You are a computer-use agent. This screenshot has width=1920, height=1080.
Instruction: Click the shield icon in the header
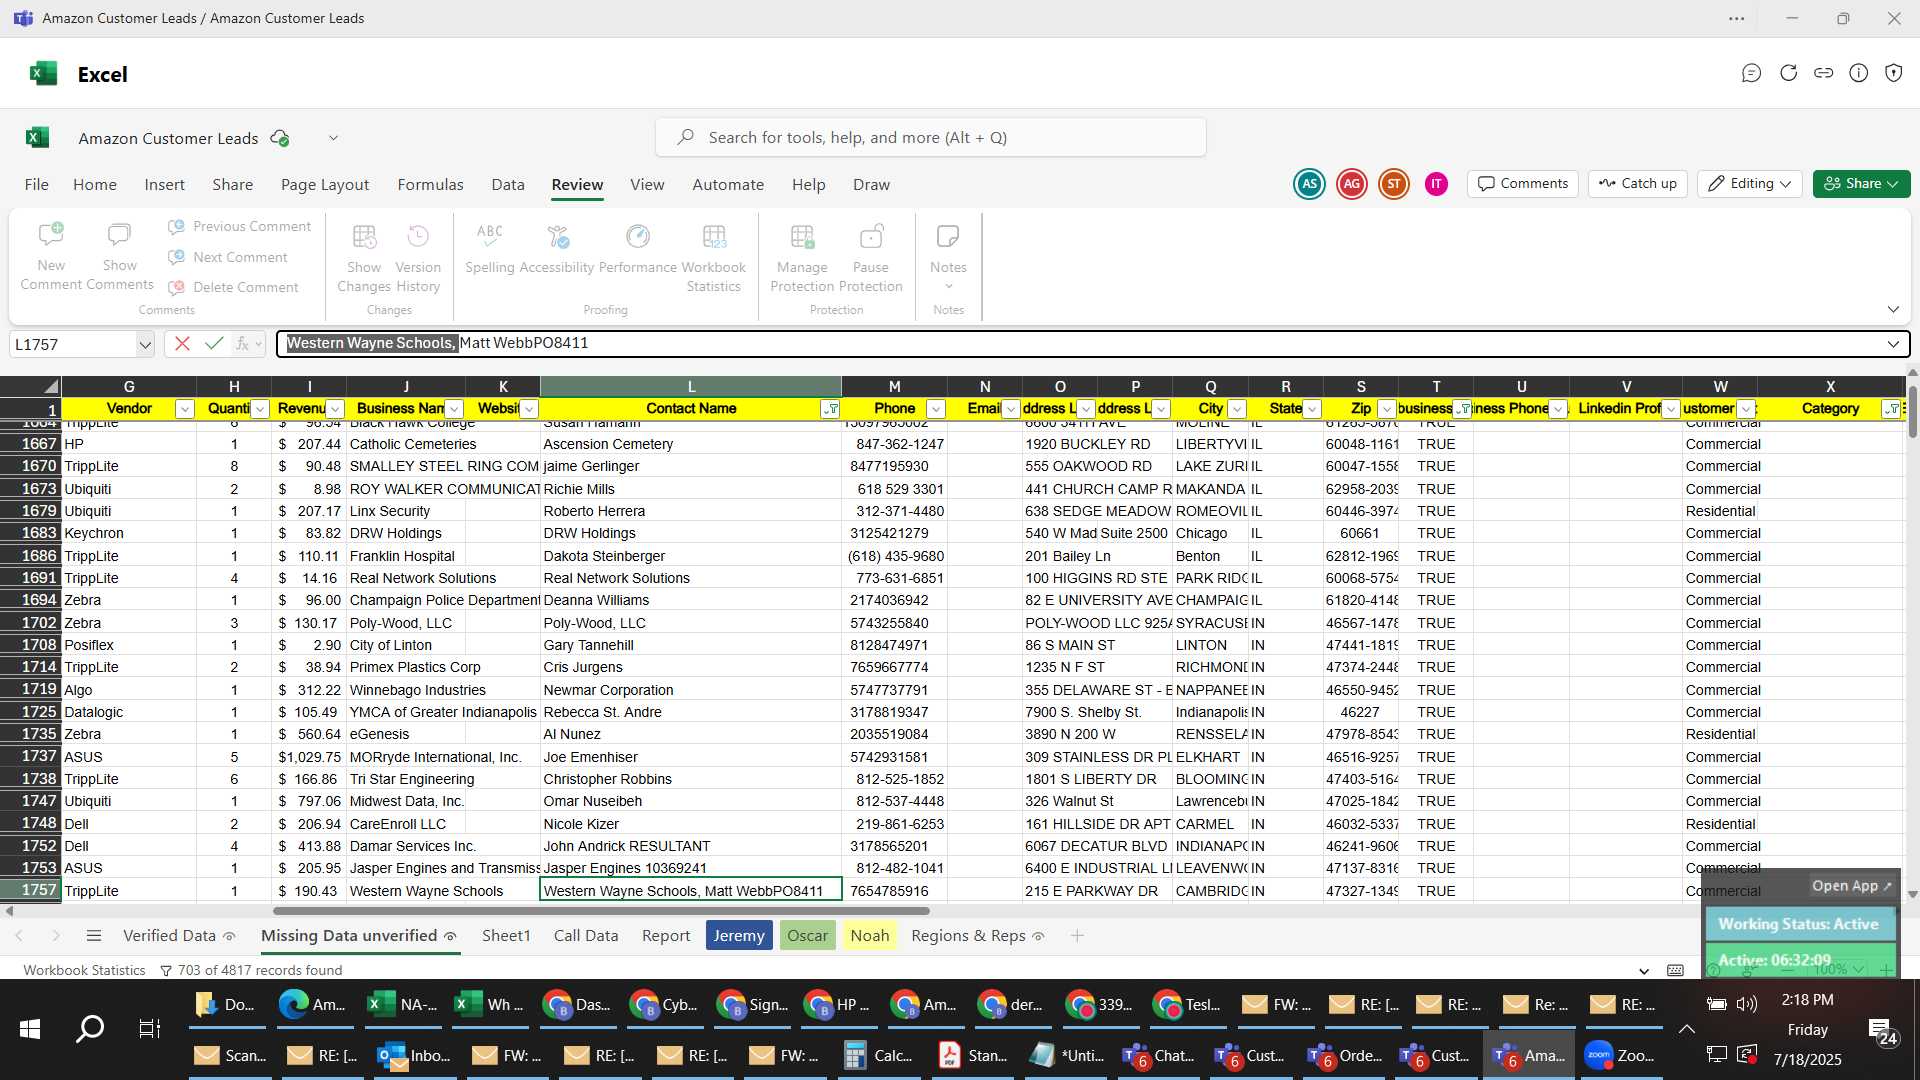(x=1894, y=73)
